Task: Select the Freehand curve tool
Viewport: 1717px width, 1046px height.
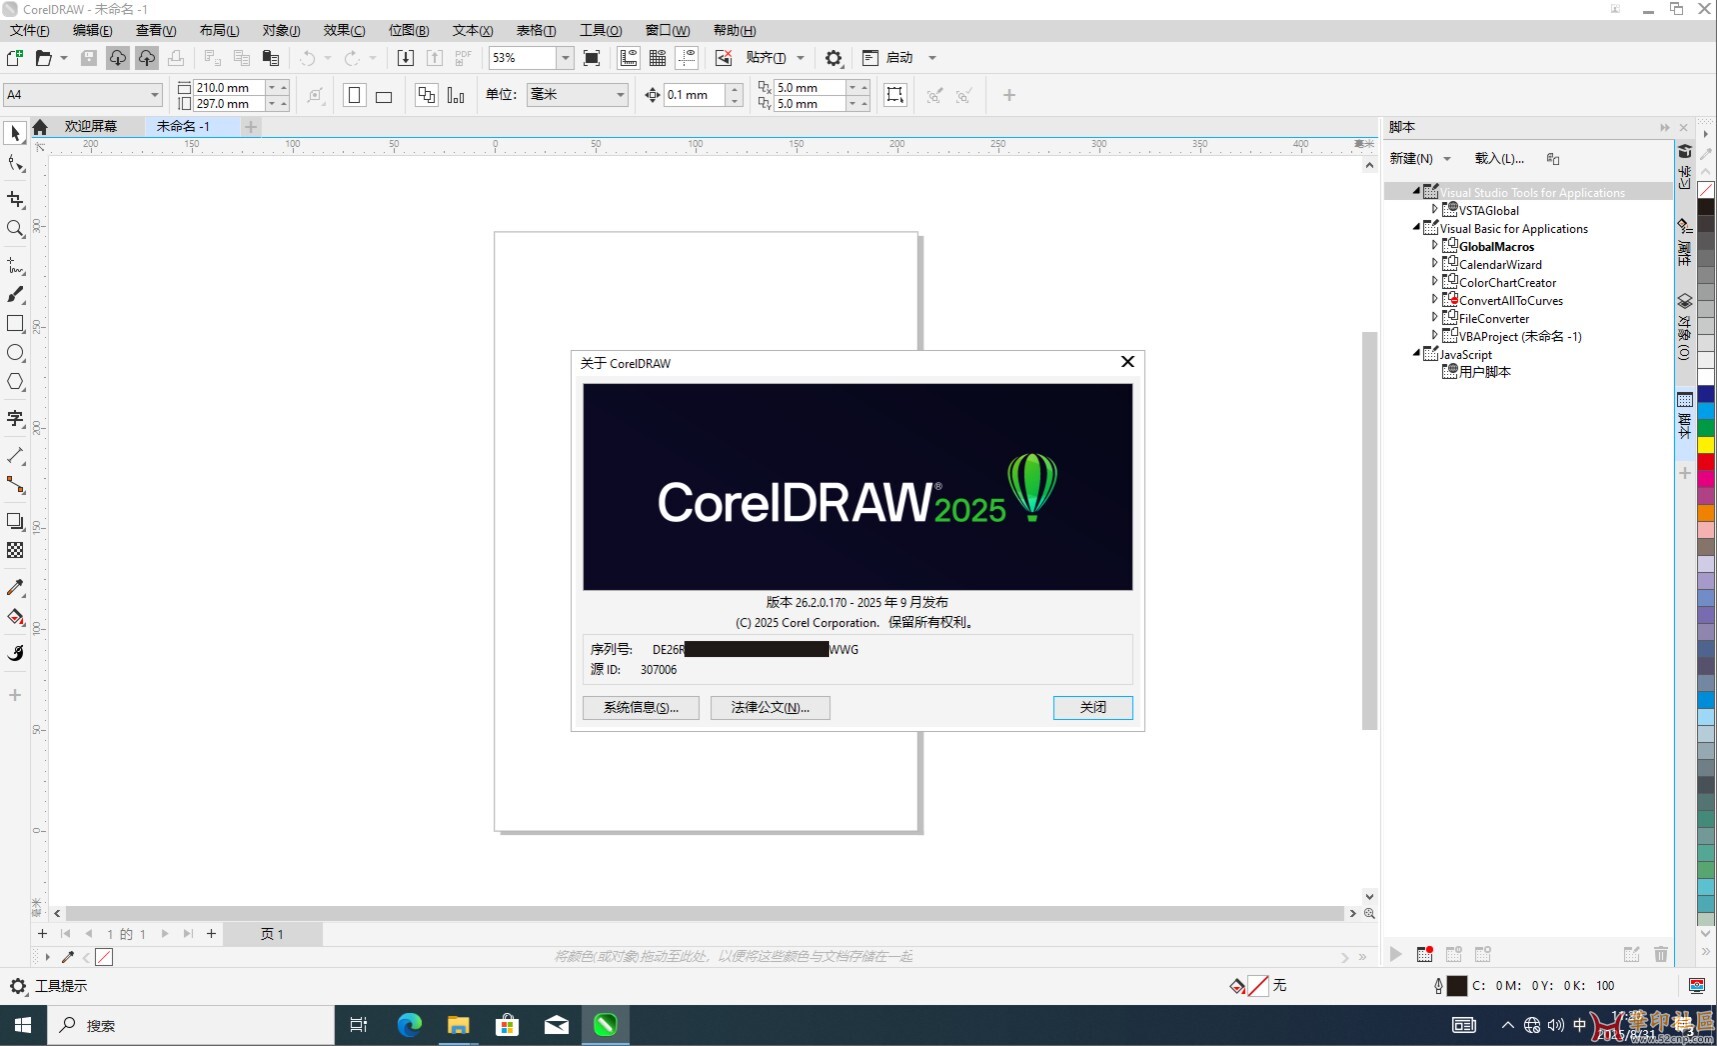Action: point(15,266)
